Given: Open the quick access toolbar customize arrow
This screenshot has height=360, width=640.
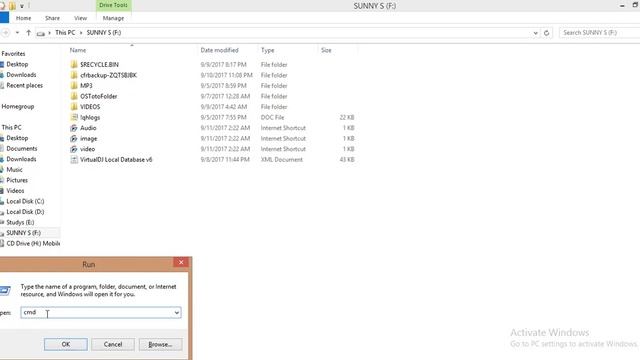Looking at the screenshot, I should (x=22, y=6).
